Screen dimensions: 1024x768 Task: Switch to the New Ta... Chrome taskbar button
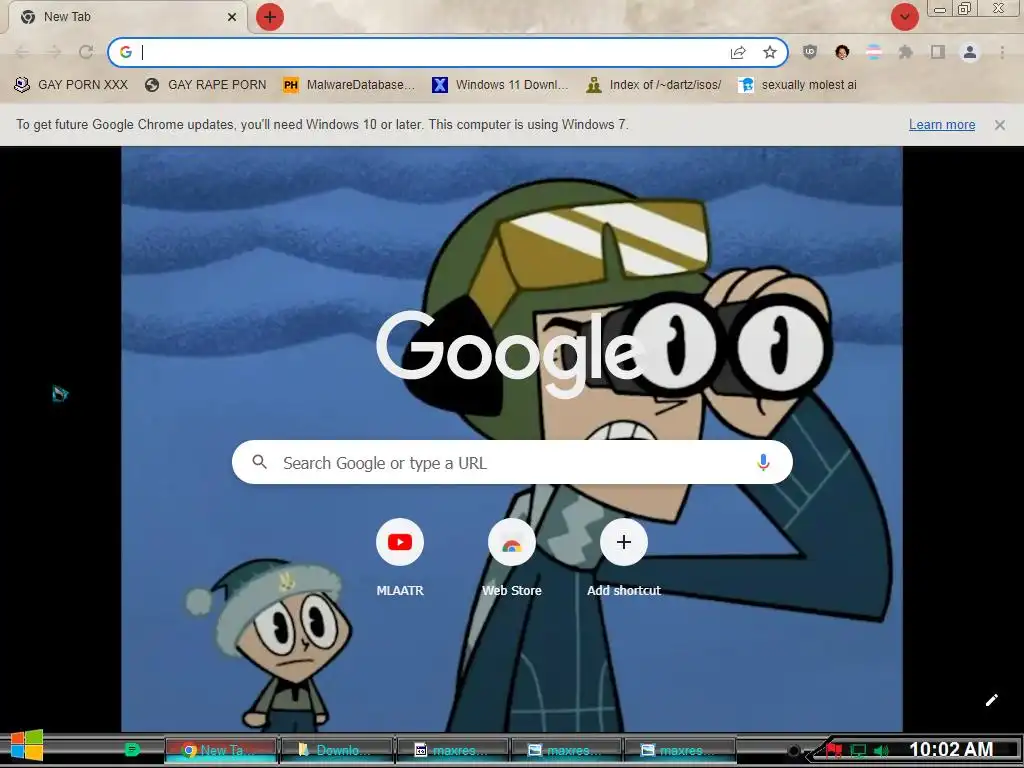pos(221,750)
